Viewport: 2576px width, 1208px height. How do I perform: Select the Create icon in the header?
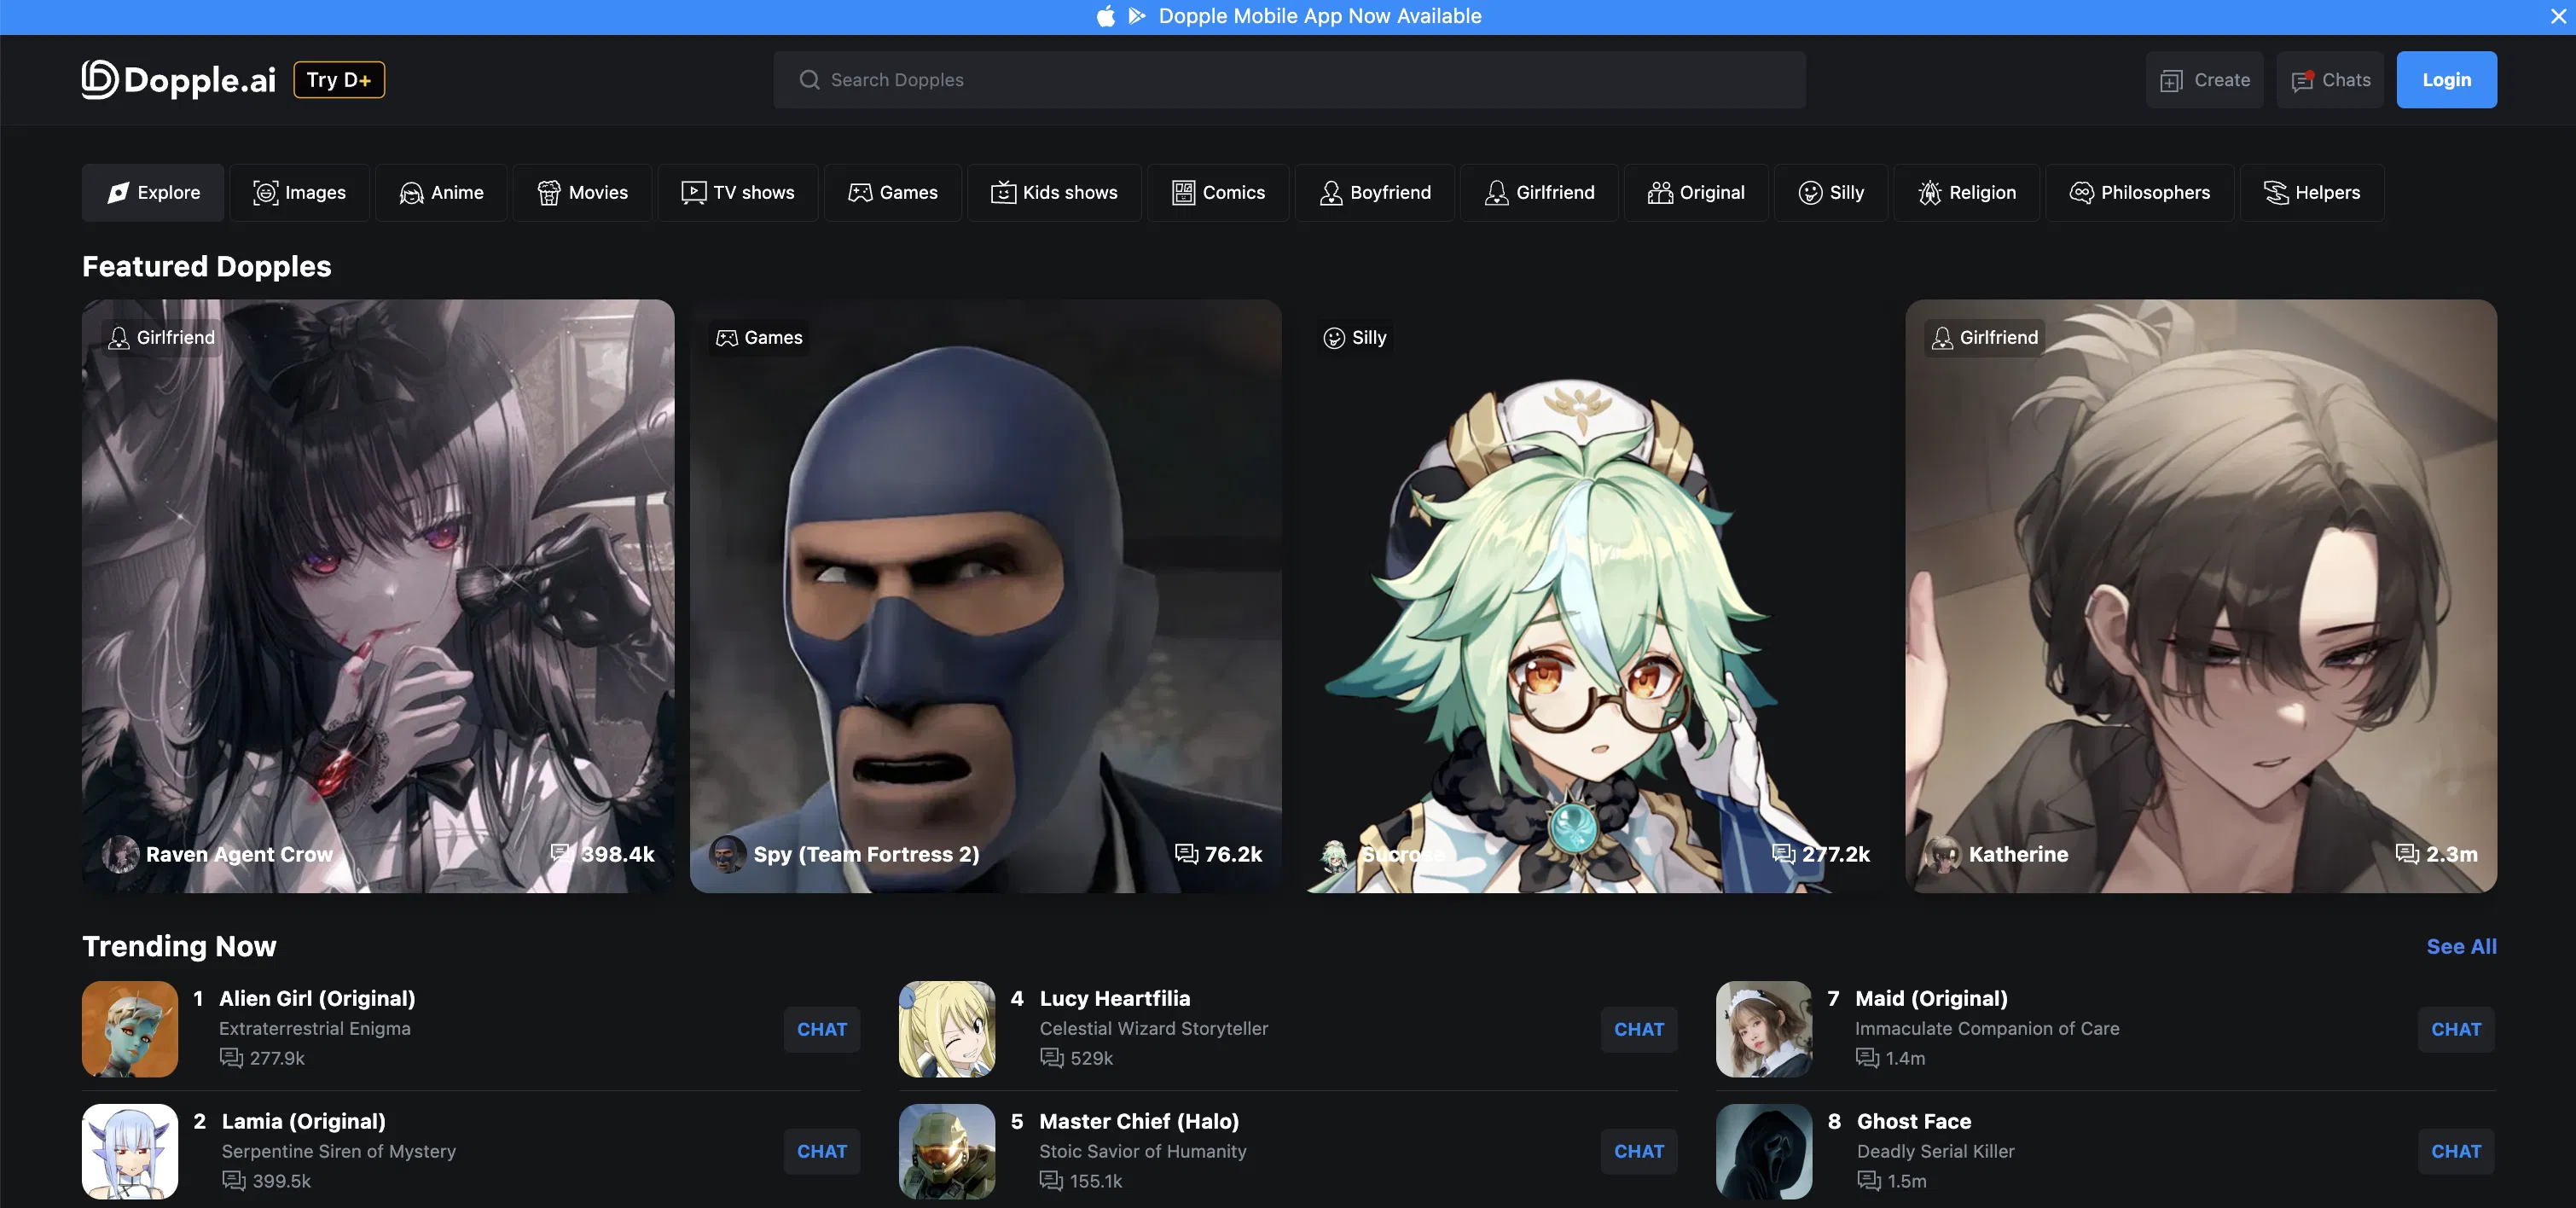tap(2170, 80)
